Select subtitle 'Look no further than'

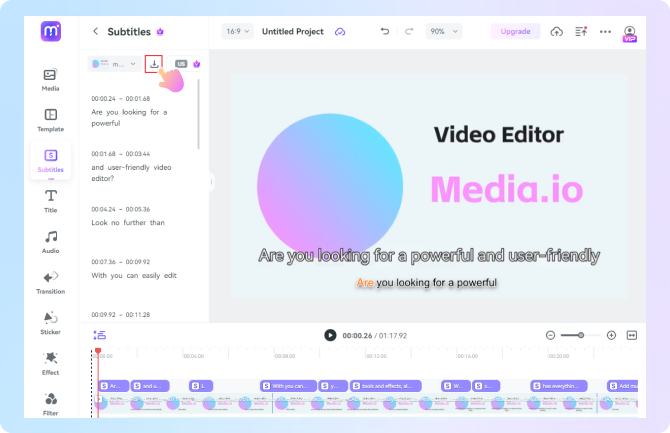(x=128, y=222)
